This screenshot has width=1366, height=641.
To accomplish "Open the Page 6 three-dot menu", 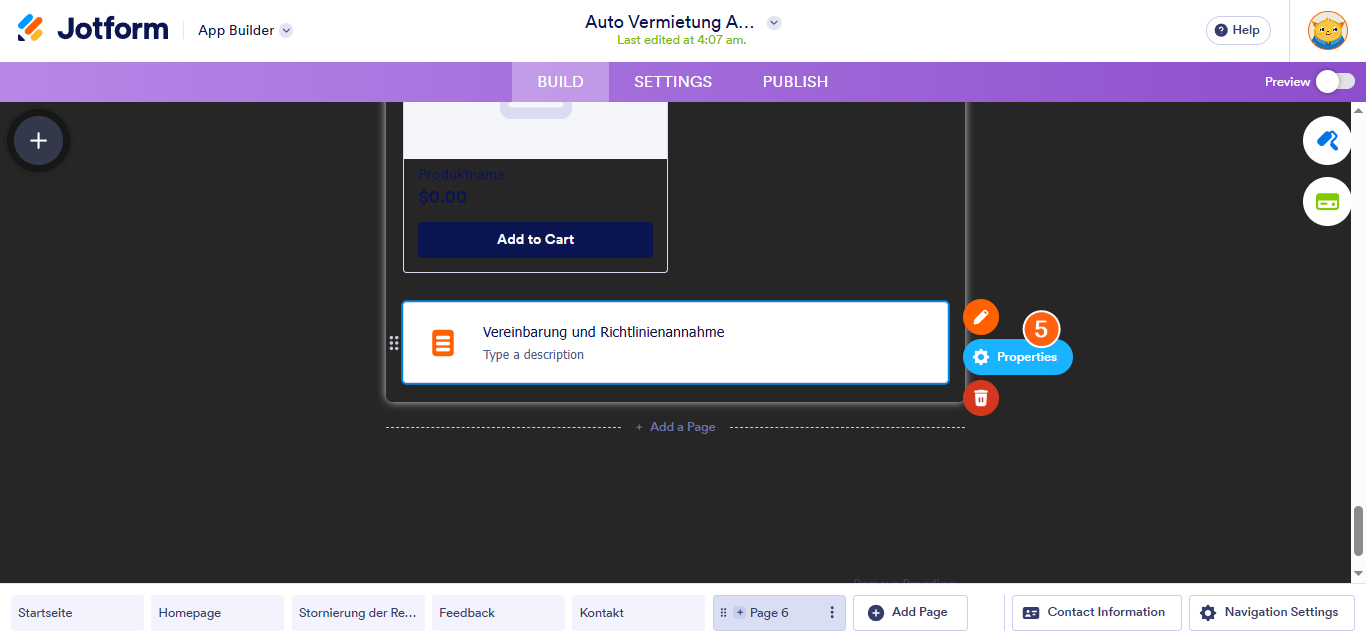I will pyautogui.click(x=832, y=613).
